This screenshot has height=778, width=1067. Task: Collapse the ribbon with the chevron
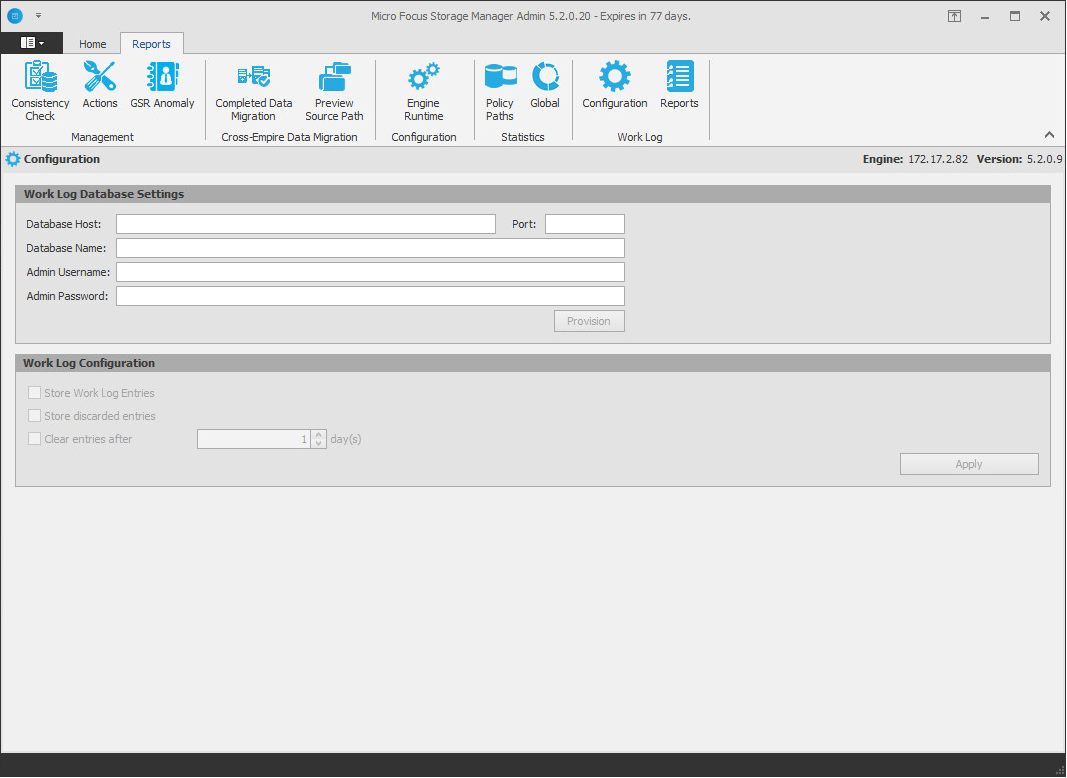tap(1049, 135)
